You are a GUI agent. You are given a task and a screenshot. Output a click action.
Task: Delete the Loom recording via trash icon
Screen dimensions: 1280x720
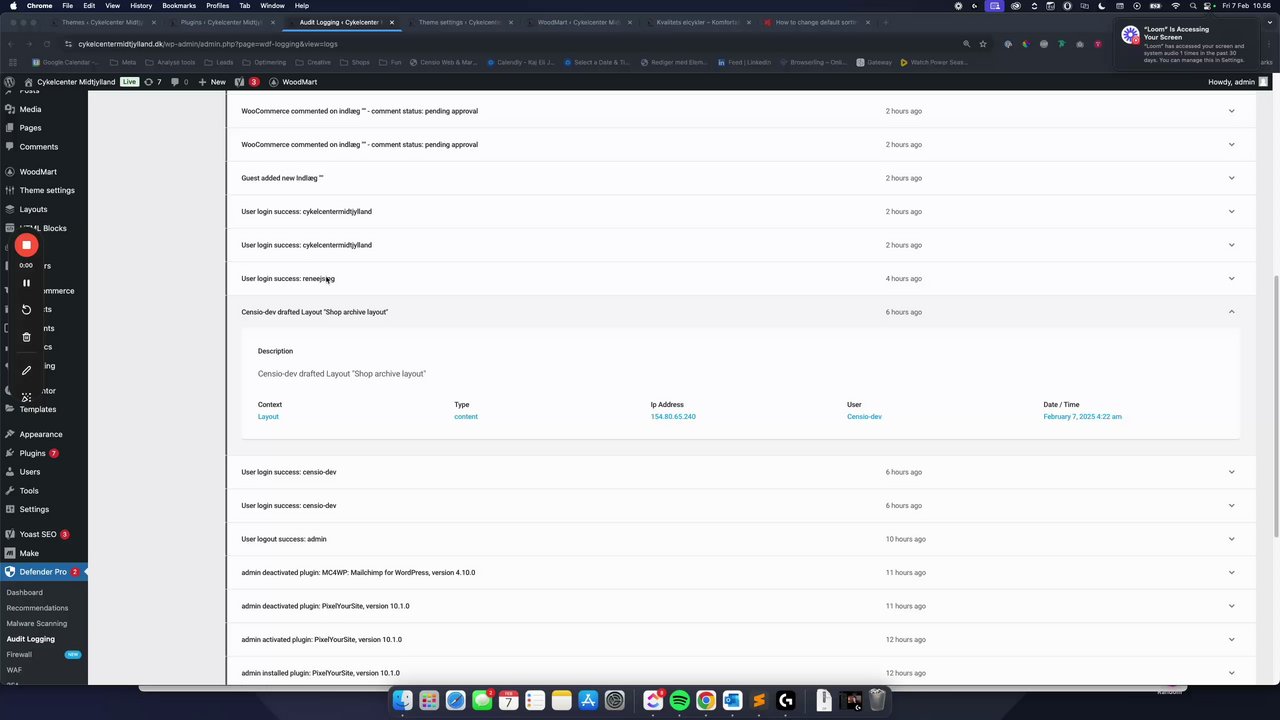27,337
